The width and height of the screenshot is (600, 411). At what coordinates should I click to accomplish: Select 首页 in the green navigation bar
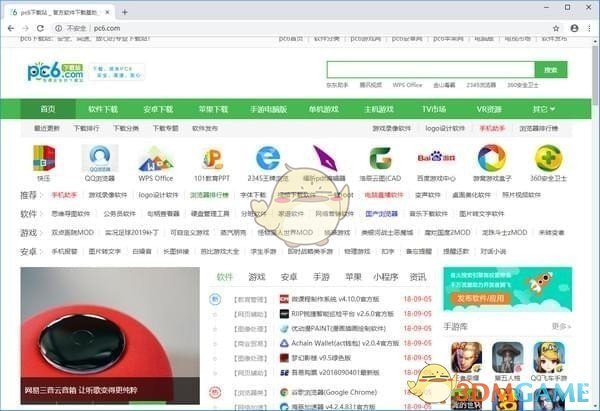pos(48,109)
